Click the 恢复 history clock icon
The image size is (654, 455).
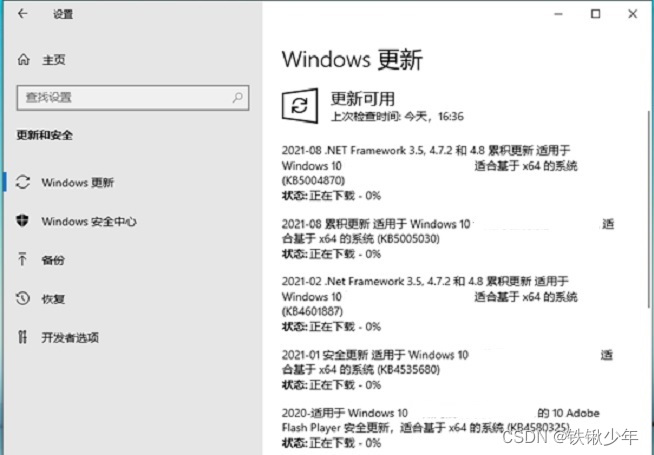[x=23, y=298]
